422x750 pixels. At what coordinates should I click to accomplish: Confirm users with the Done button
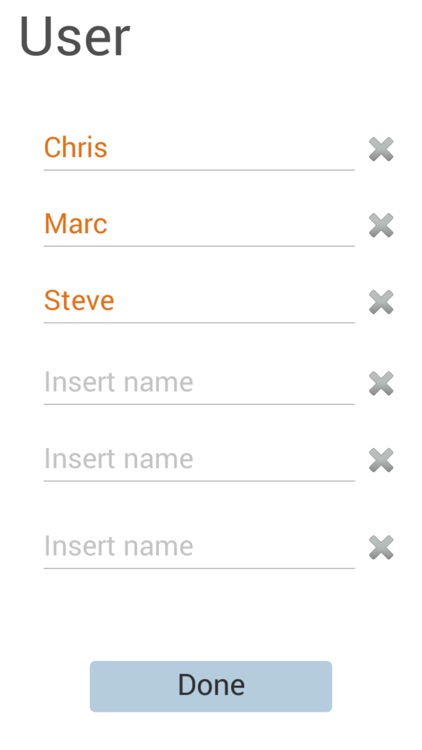(211, 686)
